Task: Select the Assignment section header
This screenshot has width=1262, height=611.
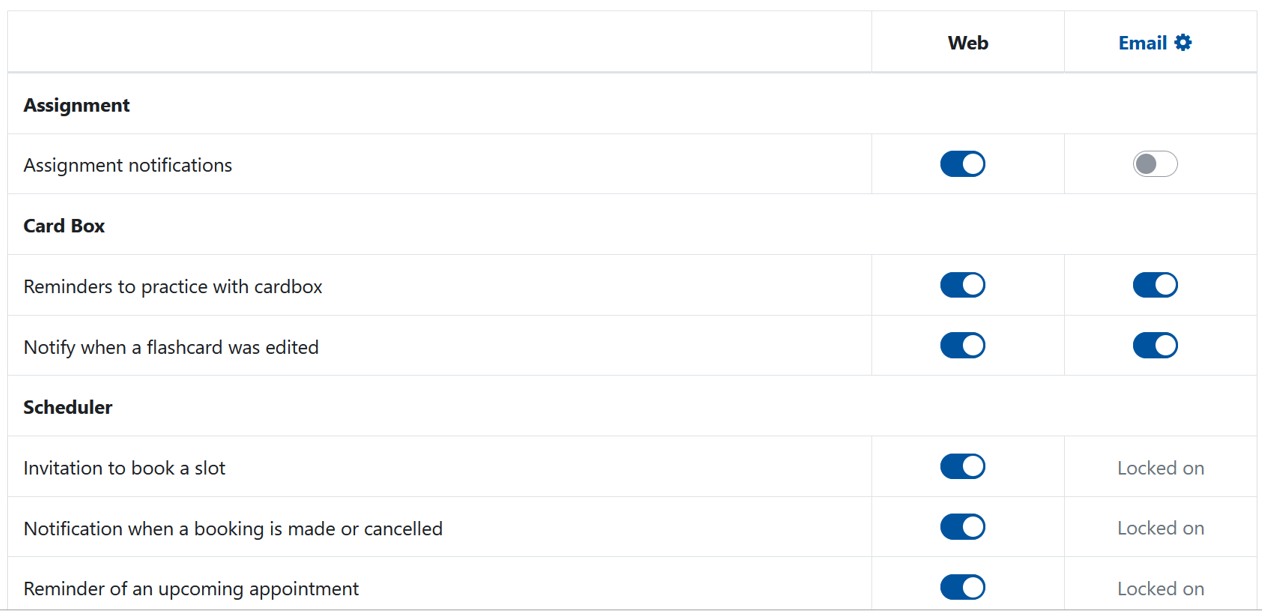Action: coord(76,104)
